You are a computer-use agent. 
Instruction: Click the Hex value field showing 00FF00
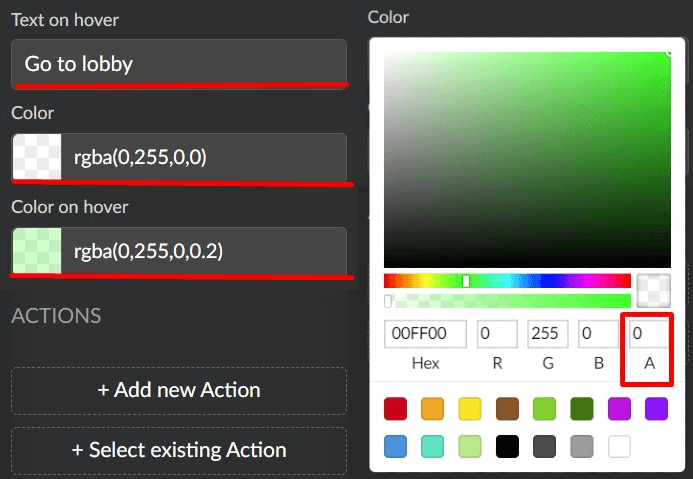pos(425,333)
